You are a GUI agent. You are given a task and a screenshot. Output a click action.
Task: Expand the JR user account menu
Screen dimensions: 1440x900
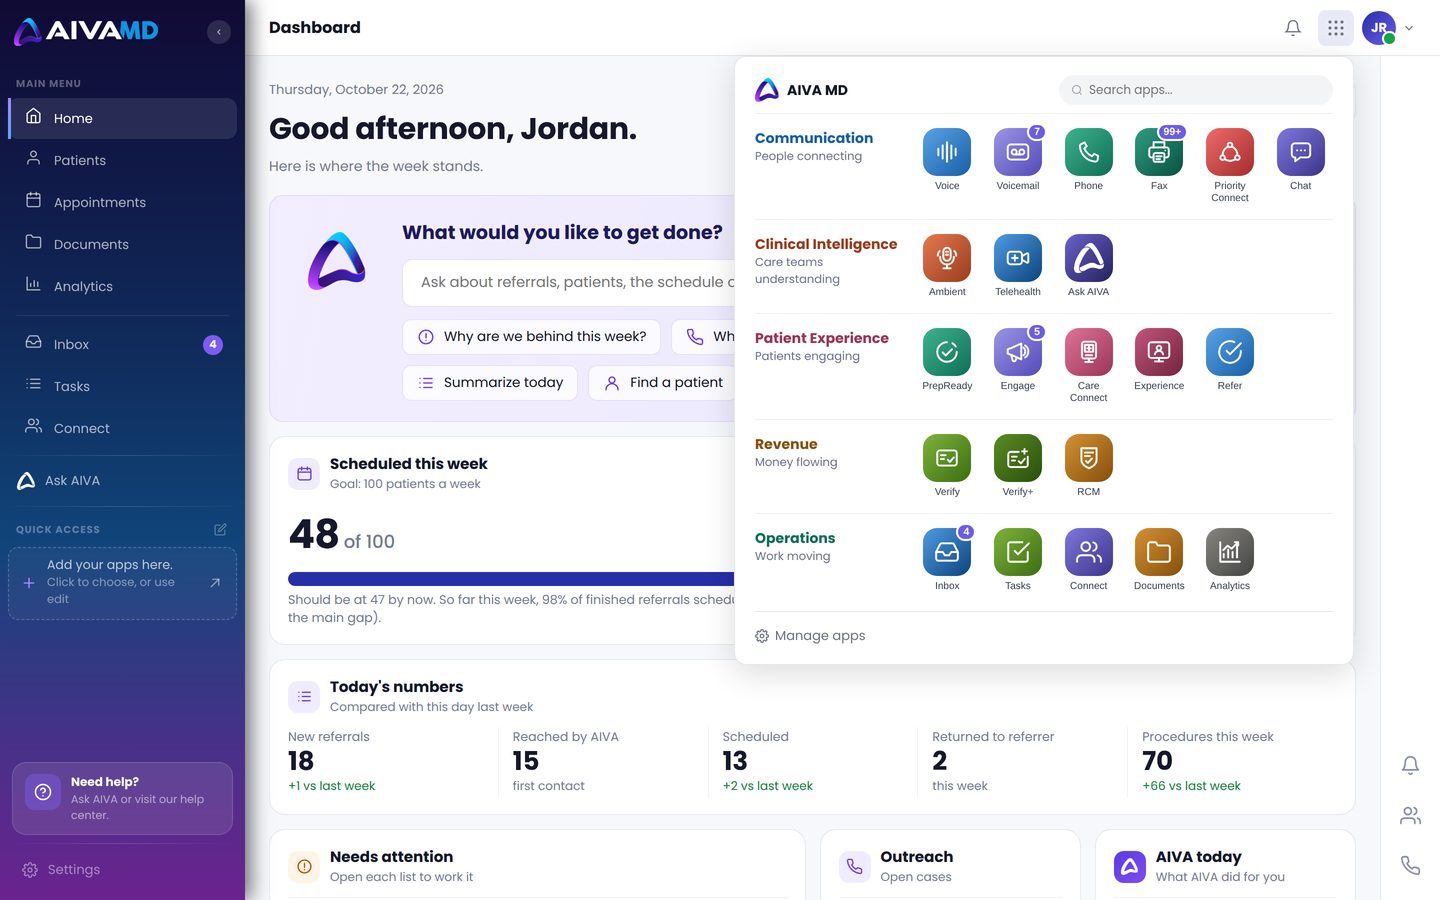click(1387, 28)
